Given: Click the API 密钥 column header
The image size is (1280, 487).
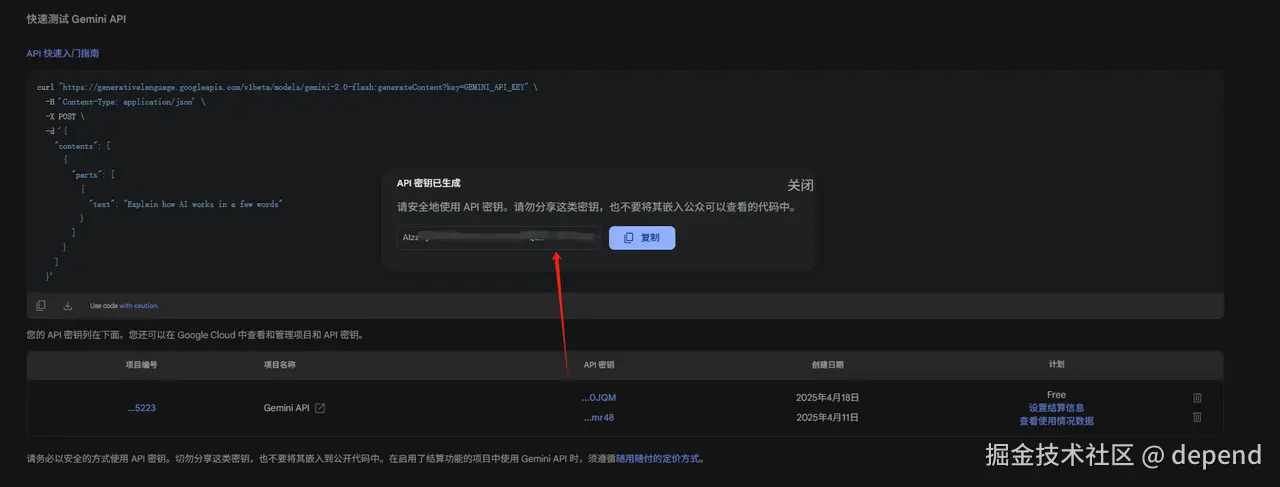Looking at the screenshot, I should click(x=599, y=365).
